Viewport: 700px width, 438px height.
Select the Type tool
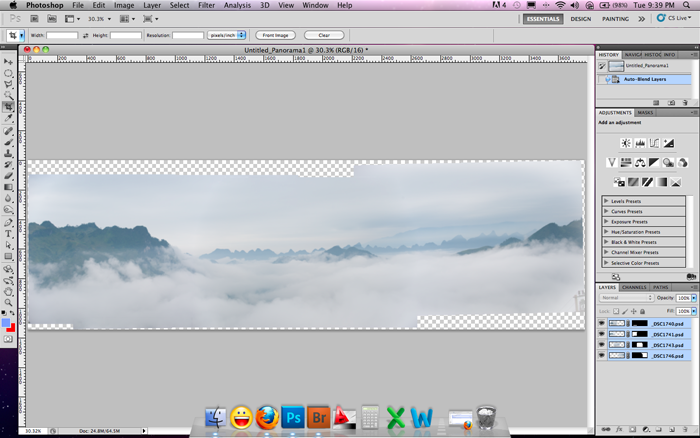(x=8, y=232)
